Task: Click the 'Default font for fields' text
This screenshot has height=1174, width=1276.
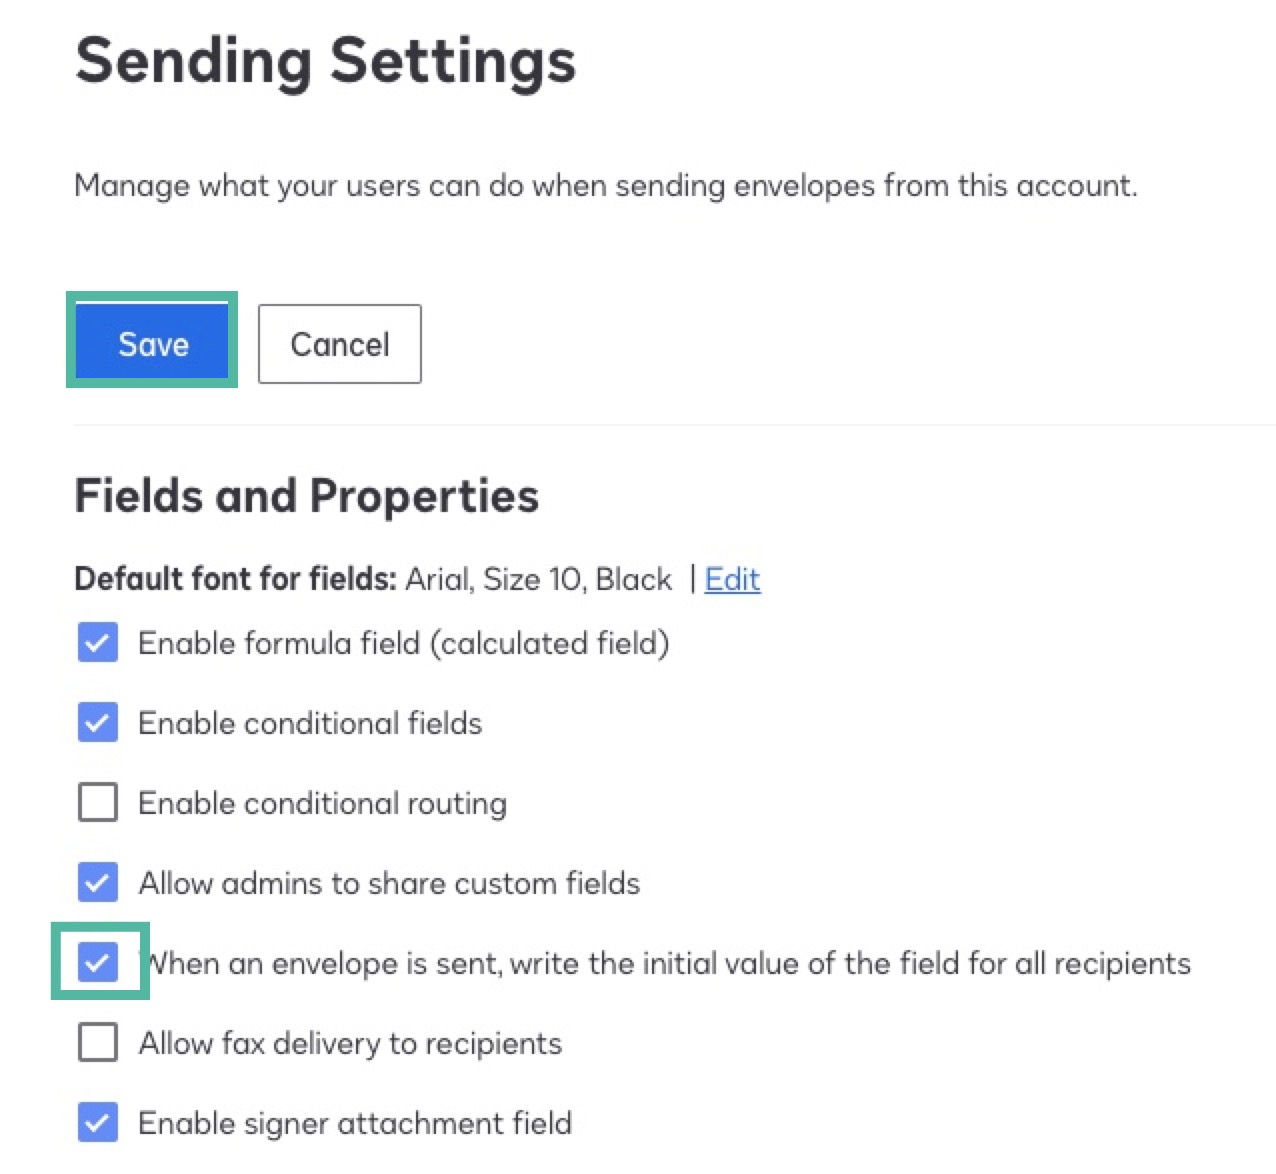Action: (236, 579)
